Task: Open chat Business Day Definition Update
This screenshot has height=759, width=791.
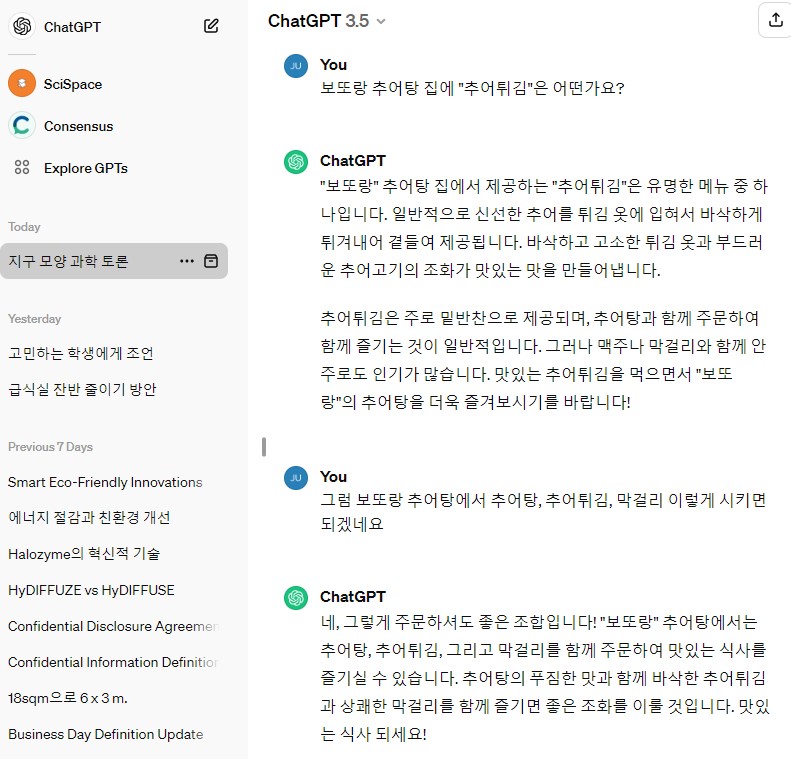Action: click(105, 734)
